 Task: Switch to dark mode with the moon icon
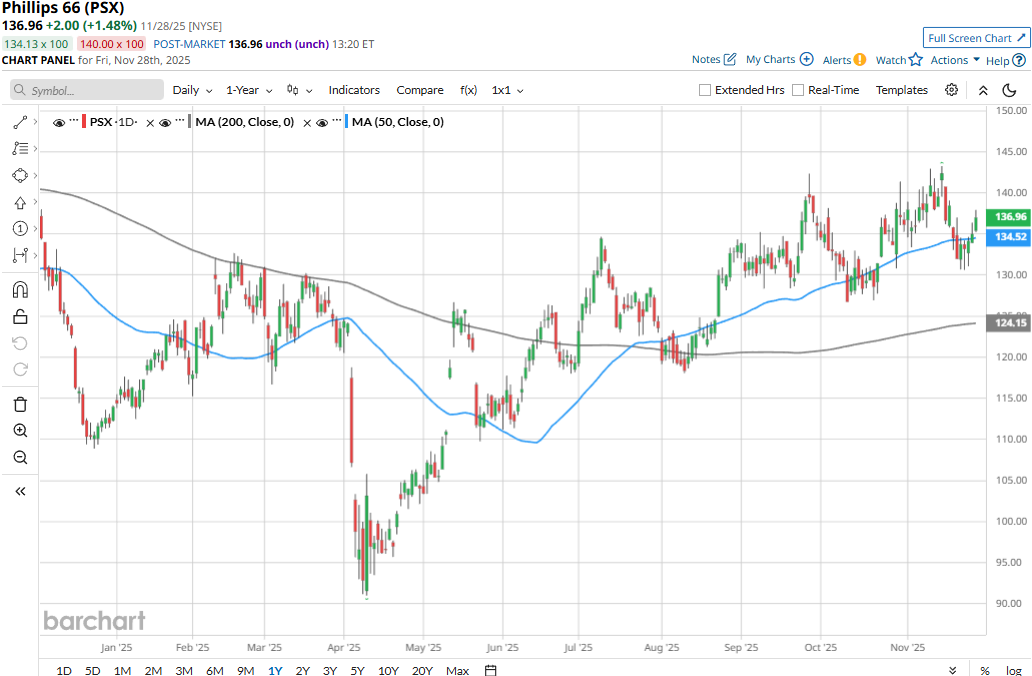point(1009,90)
